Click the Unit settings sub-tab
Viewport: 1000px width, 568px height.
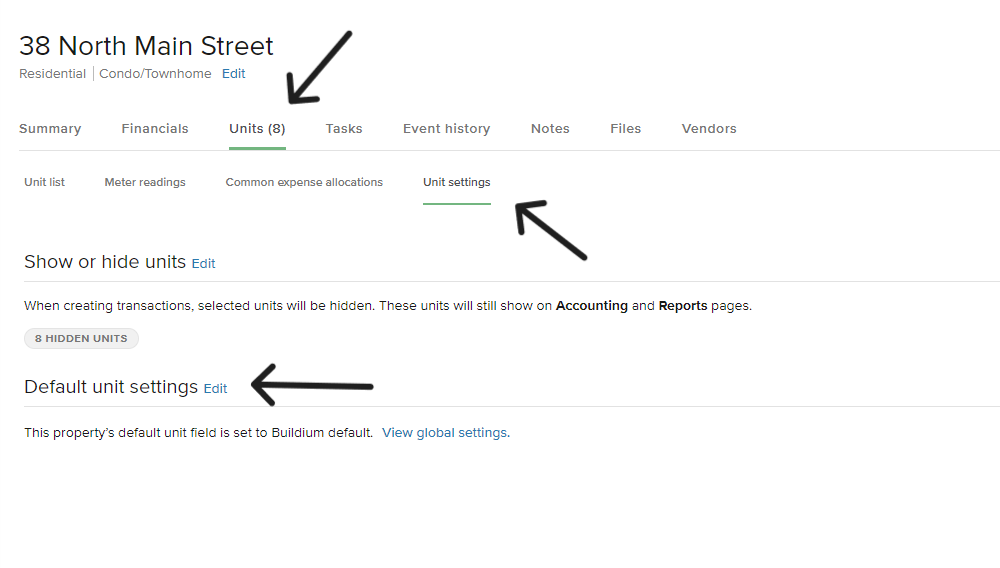pos(457,183)
